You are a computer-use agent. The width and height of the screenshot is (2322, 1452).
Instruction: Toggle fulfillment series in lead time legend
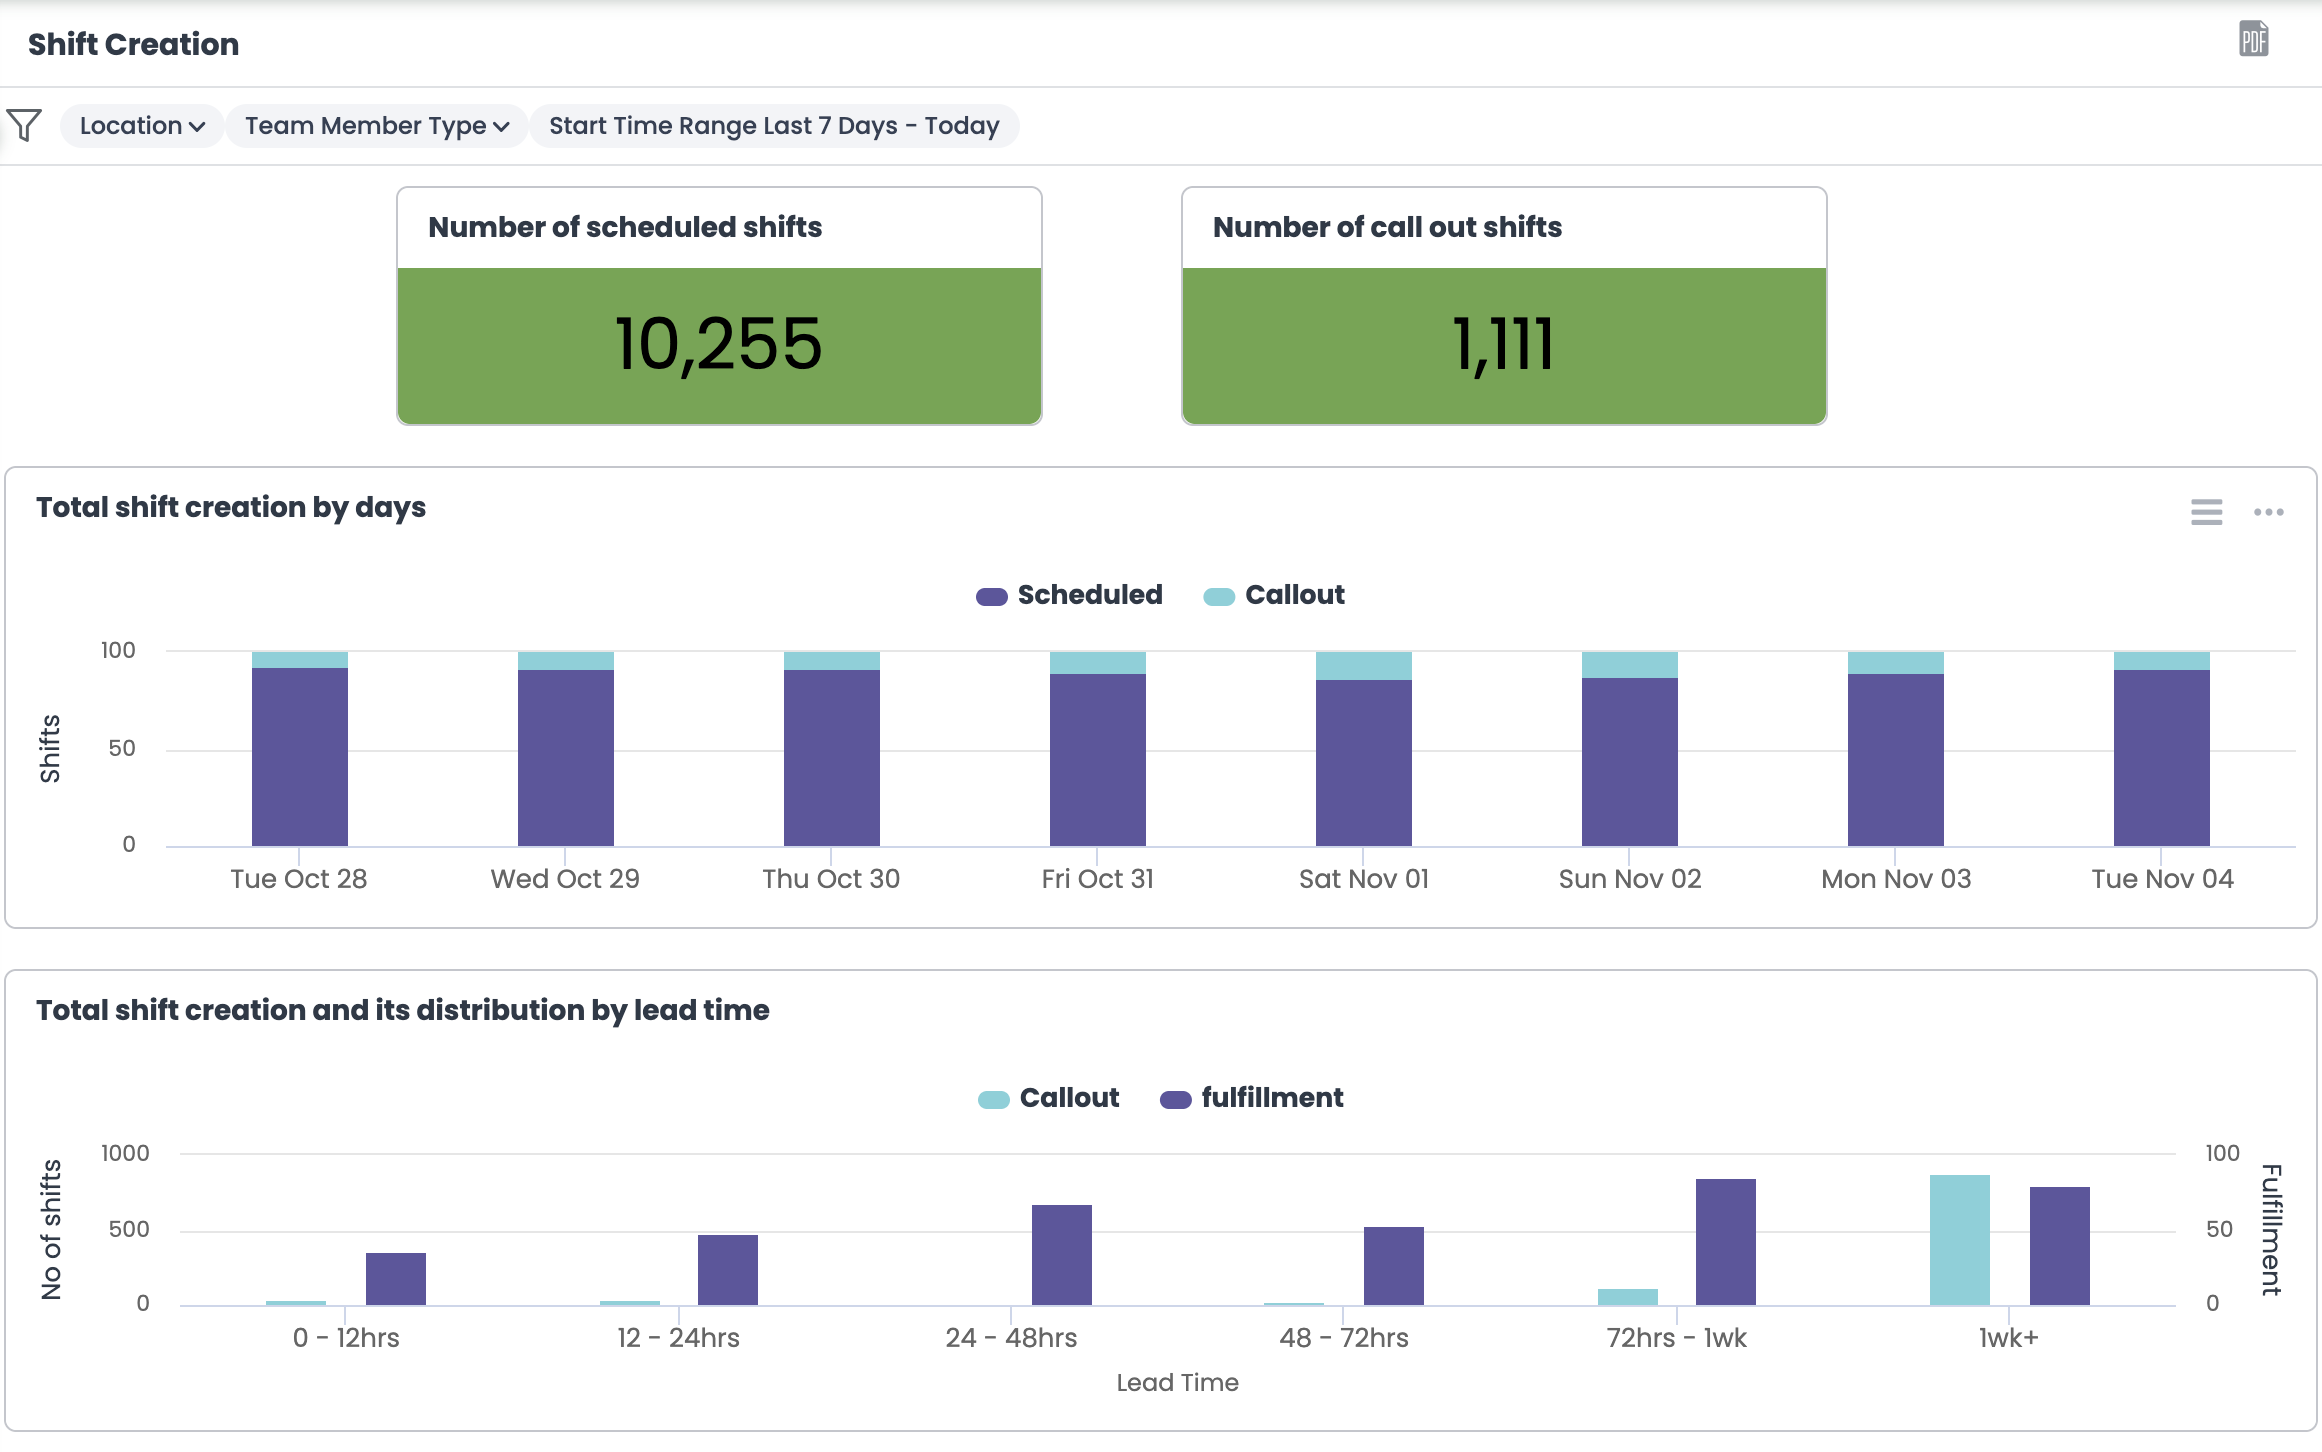(x=1271, y=1098)
